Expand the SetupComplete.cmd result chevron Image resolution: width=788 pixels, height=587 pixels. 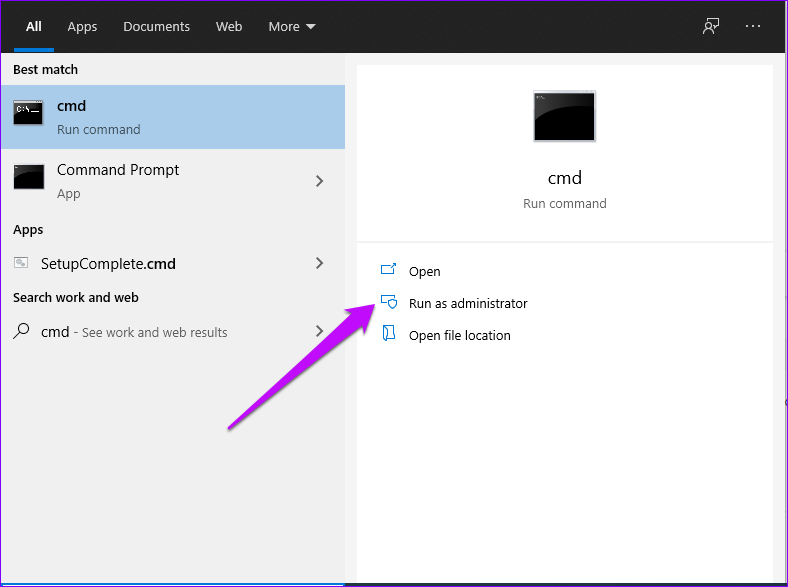pos(319,263)
